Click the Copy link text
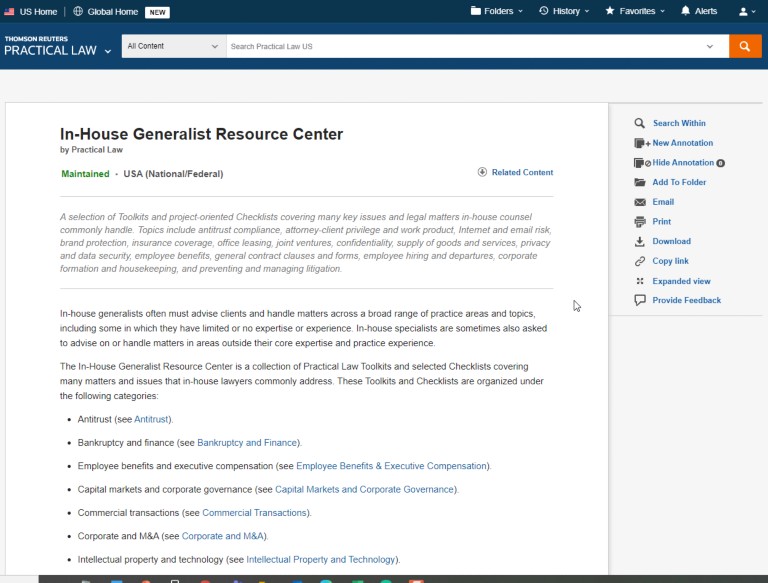This screenshot has height=583, width=768. point(671,261)
